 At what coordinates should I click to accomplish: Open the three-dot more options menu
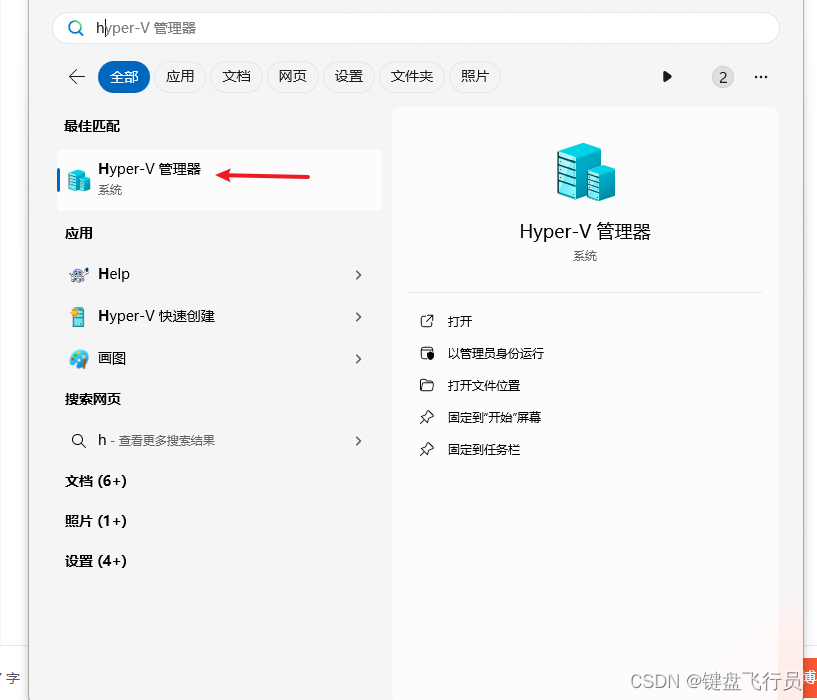point(761,77)
